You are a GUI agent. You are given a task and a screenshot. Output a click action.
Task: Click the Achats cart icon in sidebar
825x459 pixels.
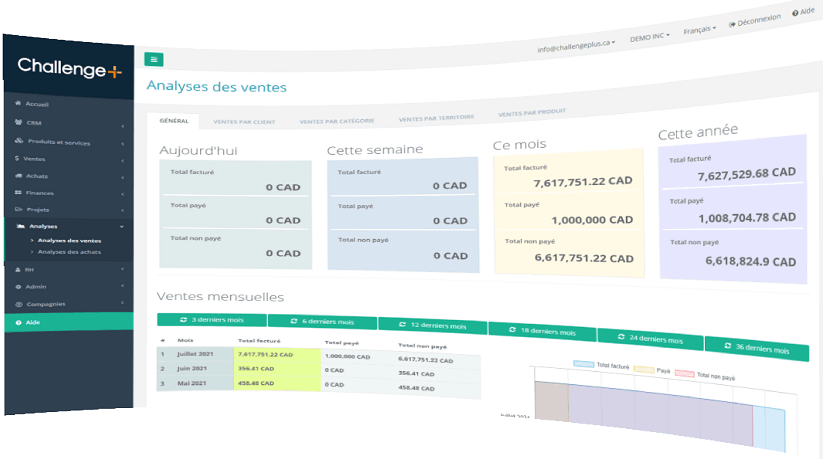tap(17, 175)
